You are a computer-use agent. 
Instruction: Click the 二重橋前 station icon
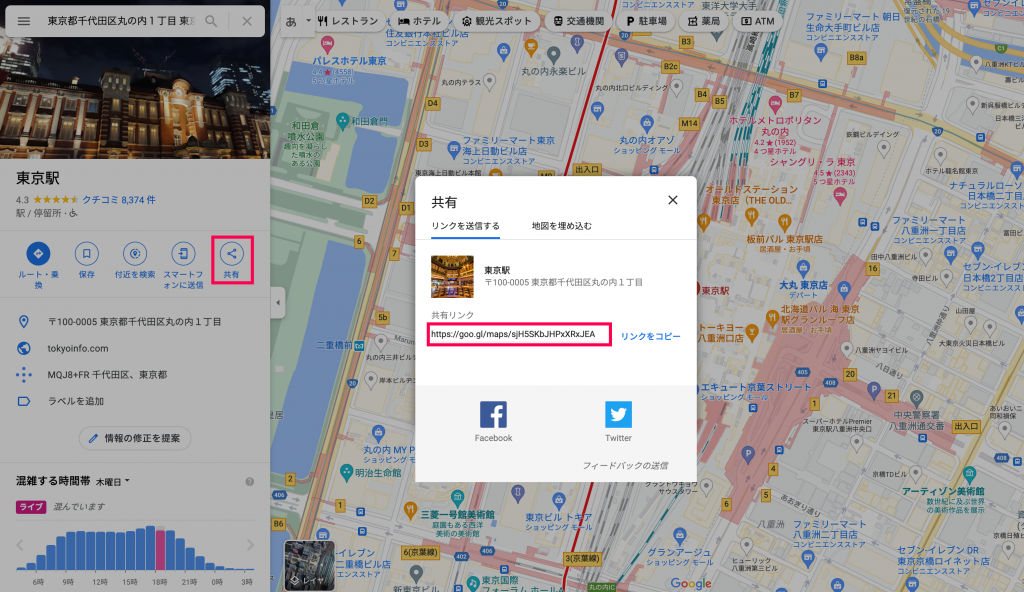pos(359,346)
